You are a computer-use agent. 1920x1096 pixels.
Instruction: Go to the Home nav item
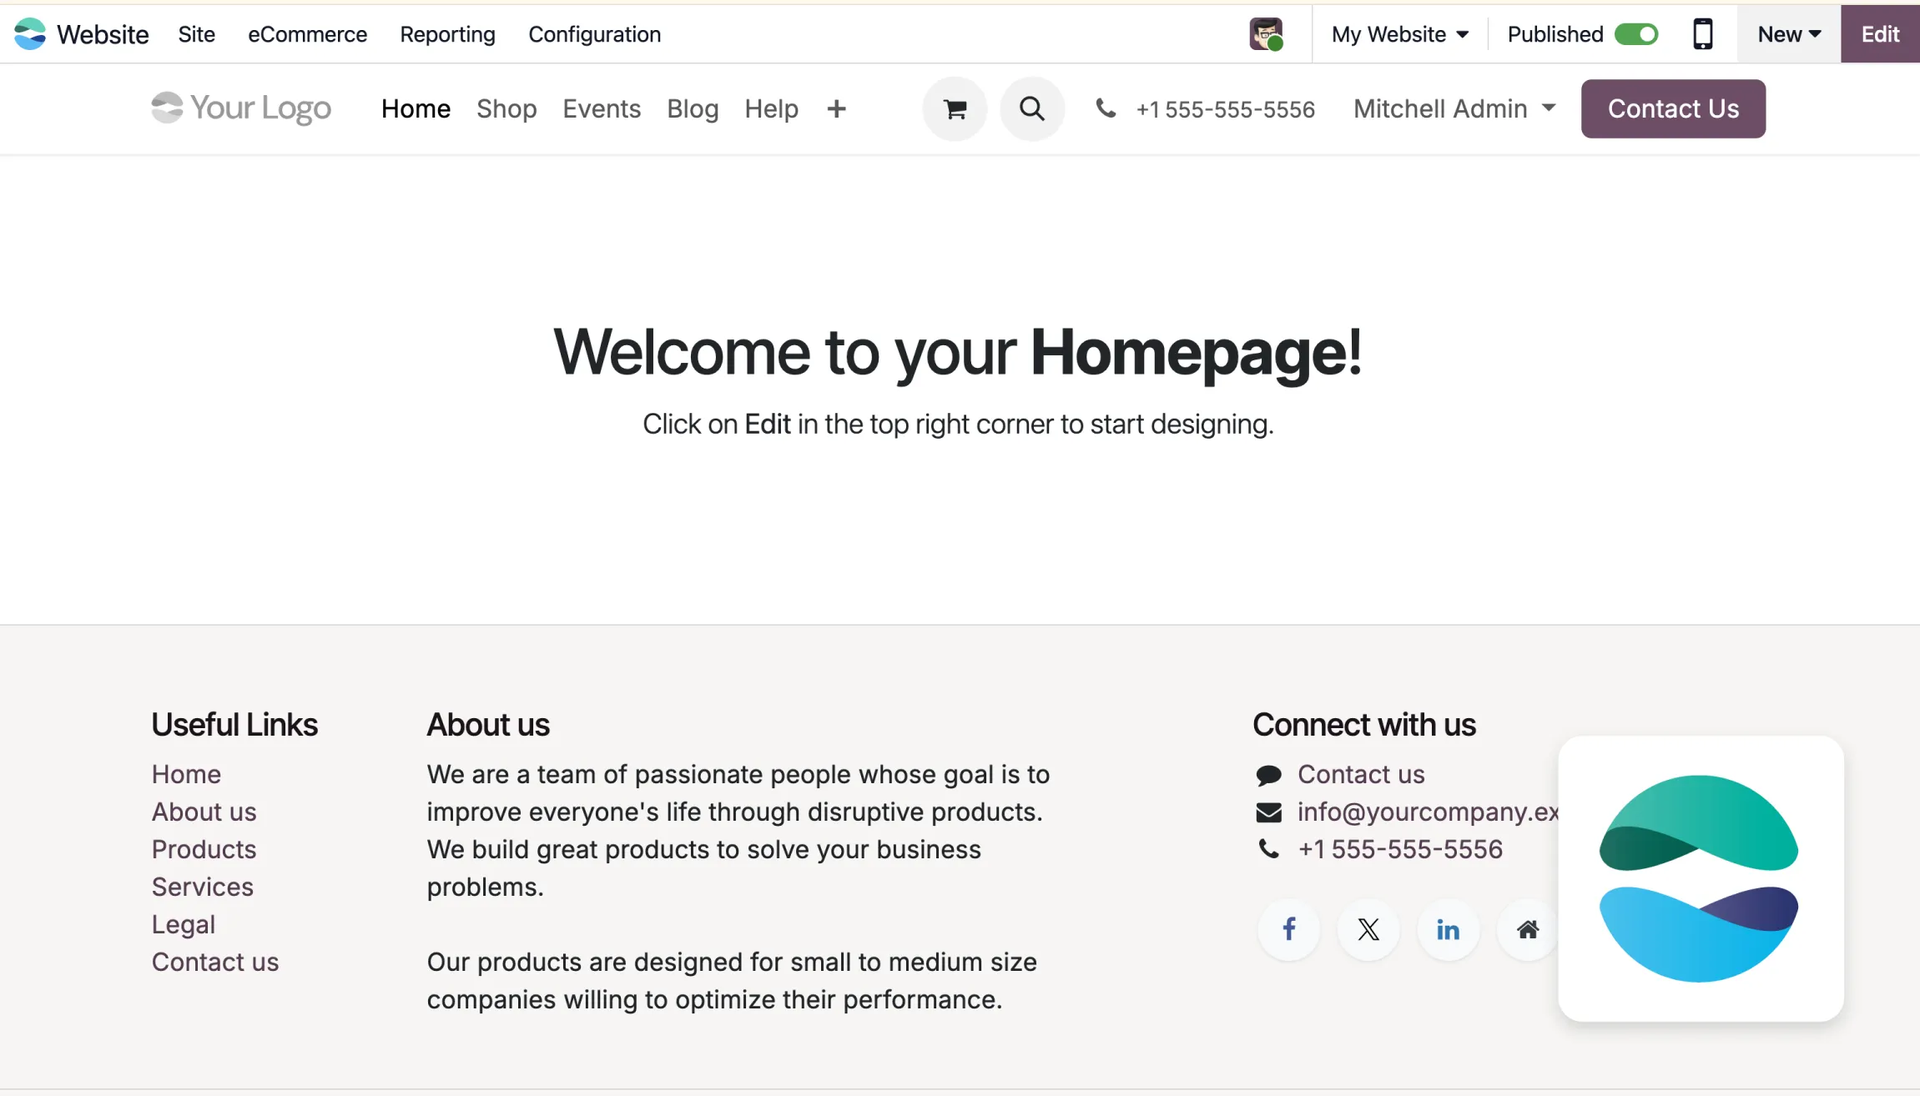pyautogui.click(x=416, y=108)
